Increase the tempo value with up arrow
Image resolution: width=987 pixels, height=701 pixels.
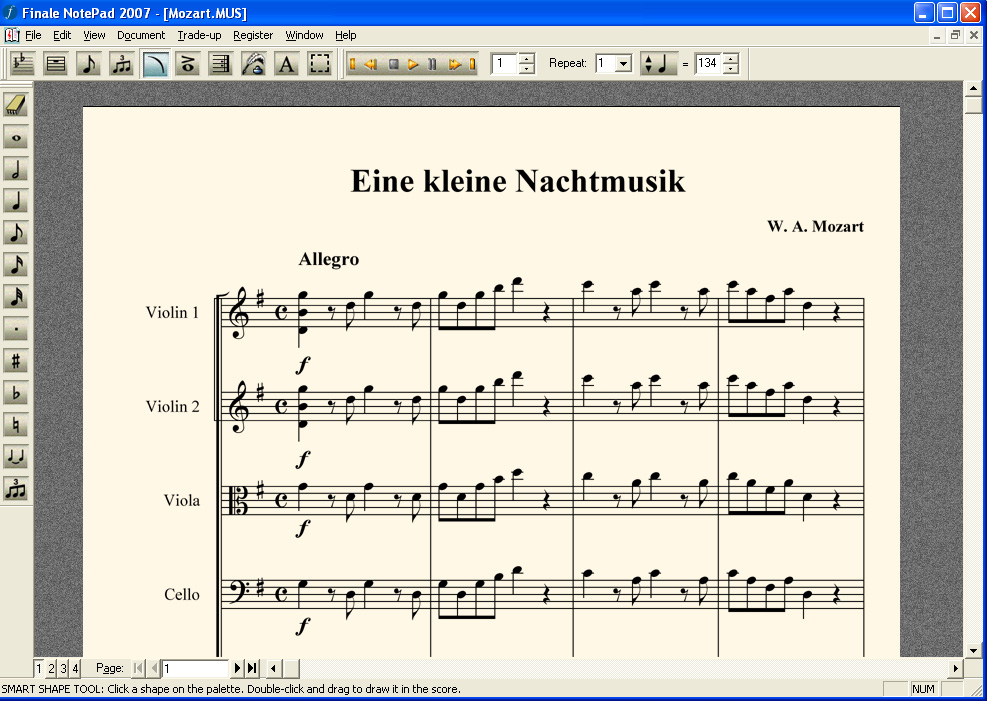point(730,59)
